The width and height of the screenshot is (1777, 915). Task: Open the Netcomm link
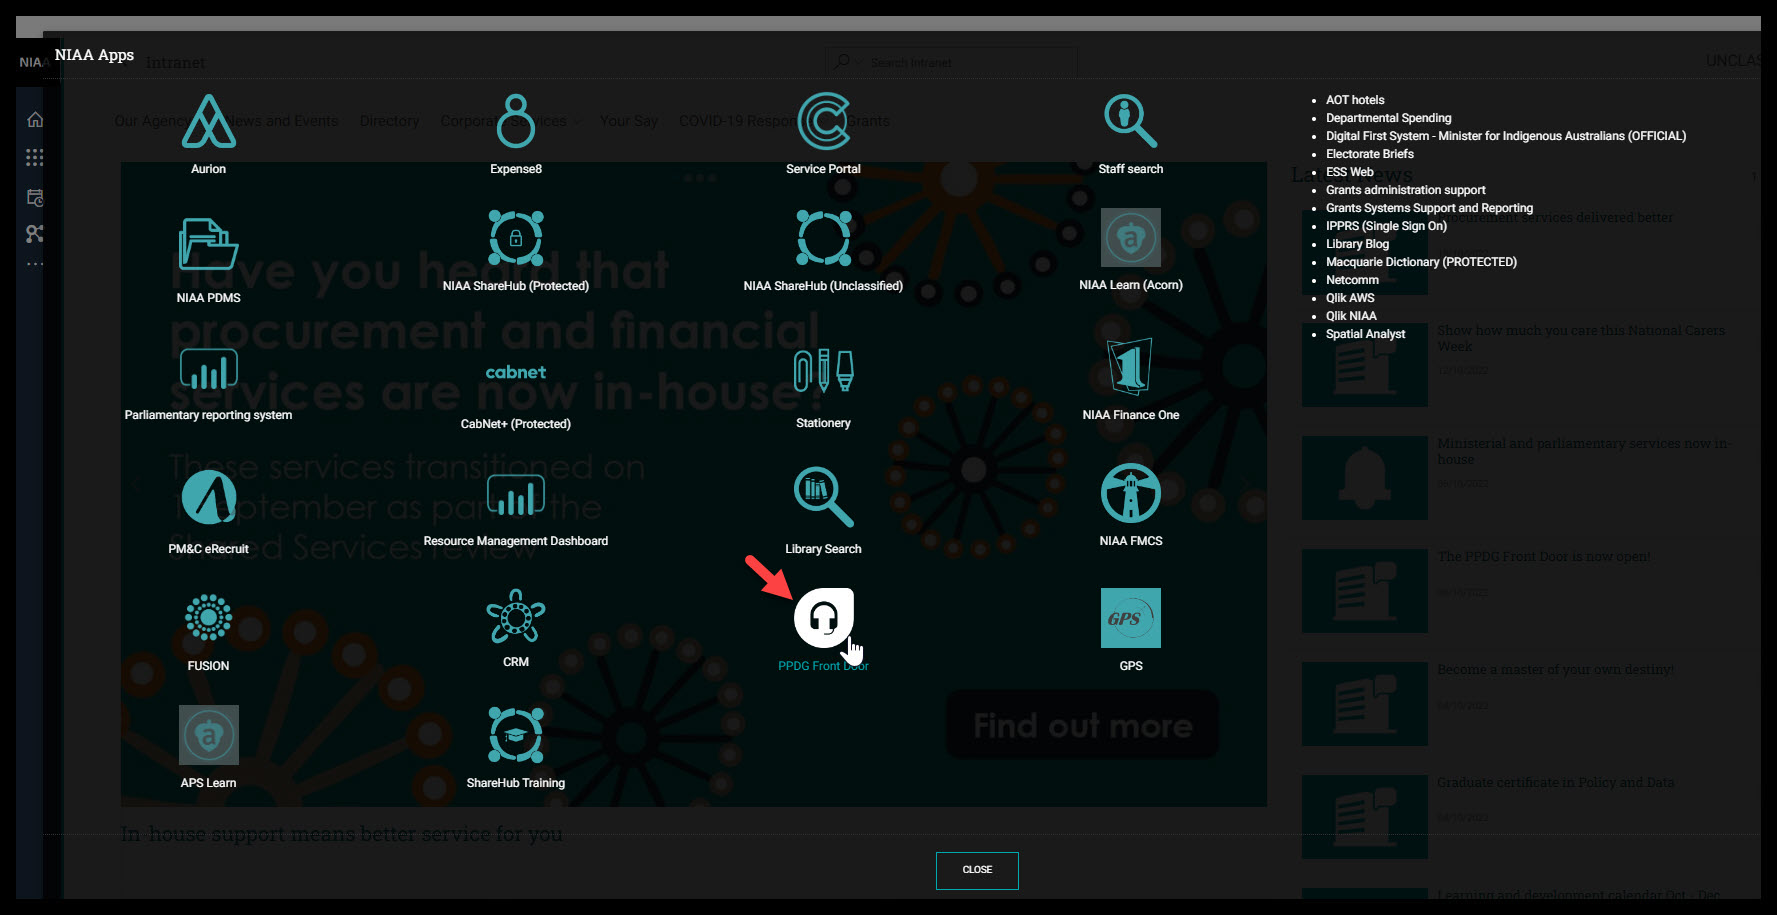[x=1352, y=280]
